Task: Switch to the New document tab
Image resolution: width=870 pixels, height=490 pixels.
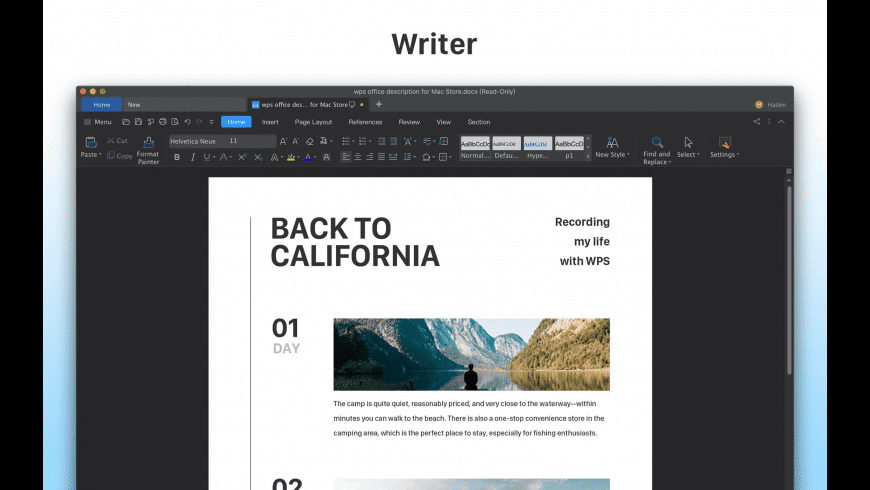Action: (185, 104)
